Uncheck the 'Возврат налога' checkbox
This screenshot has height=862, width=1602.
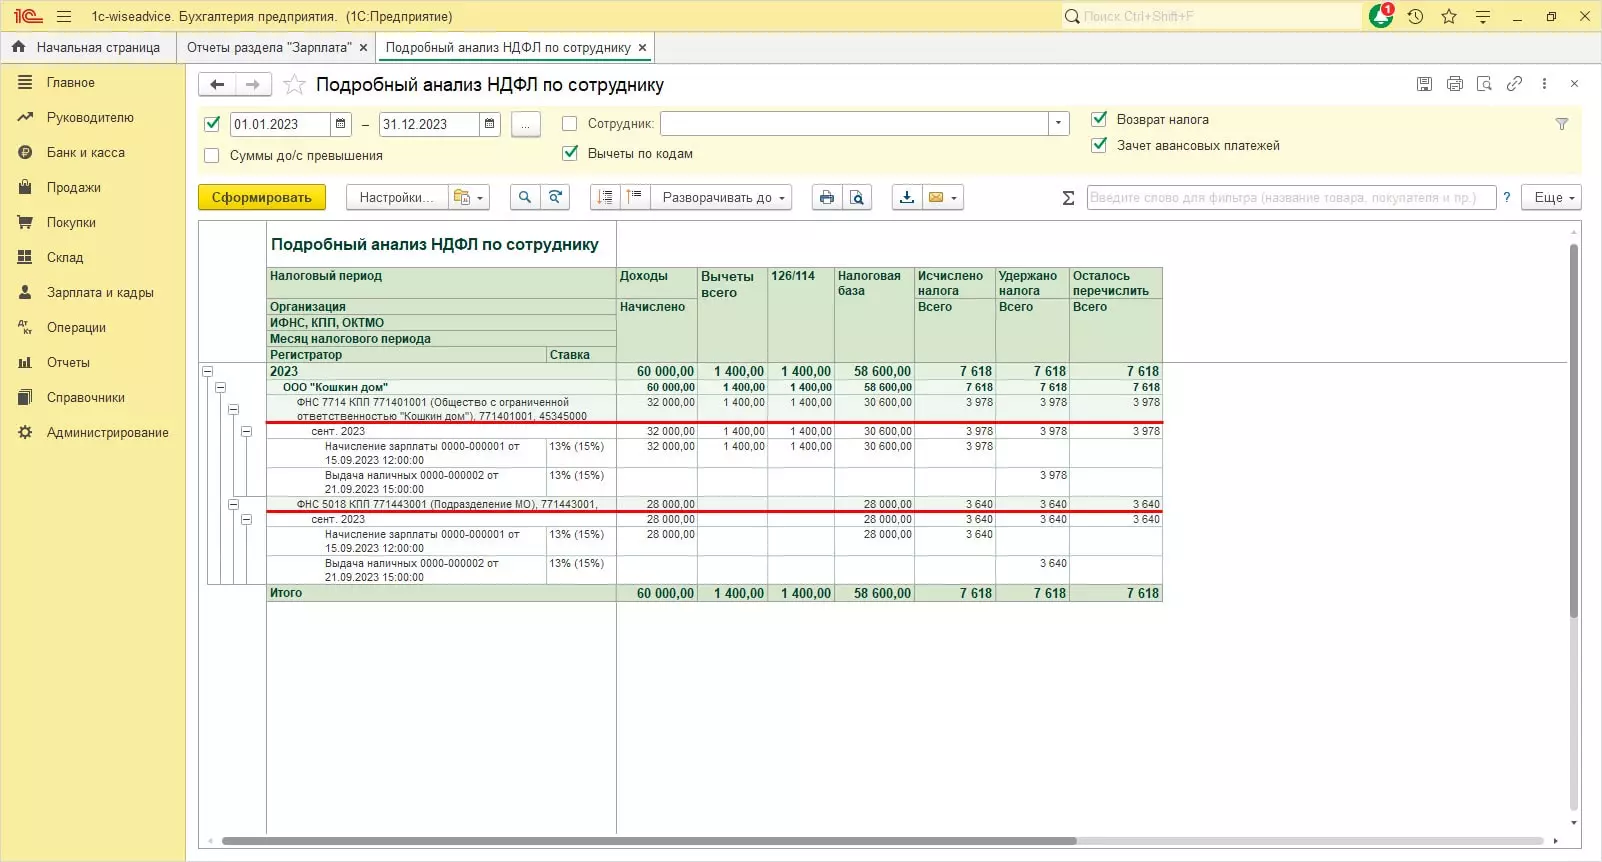click(x=1099, y=119)
